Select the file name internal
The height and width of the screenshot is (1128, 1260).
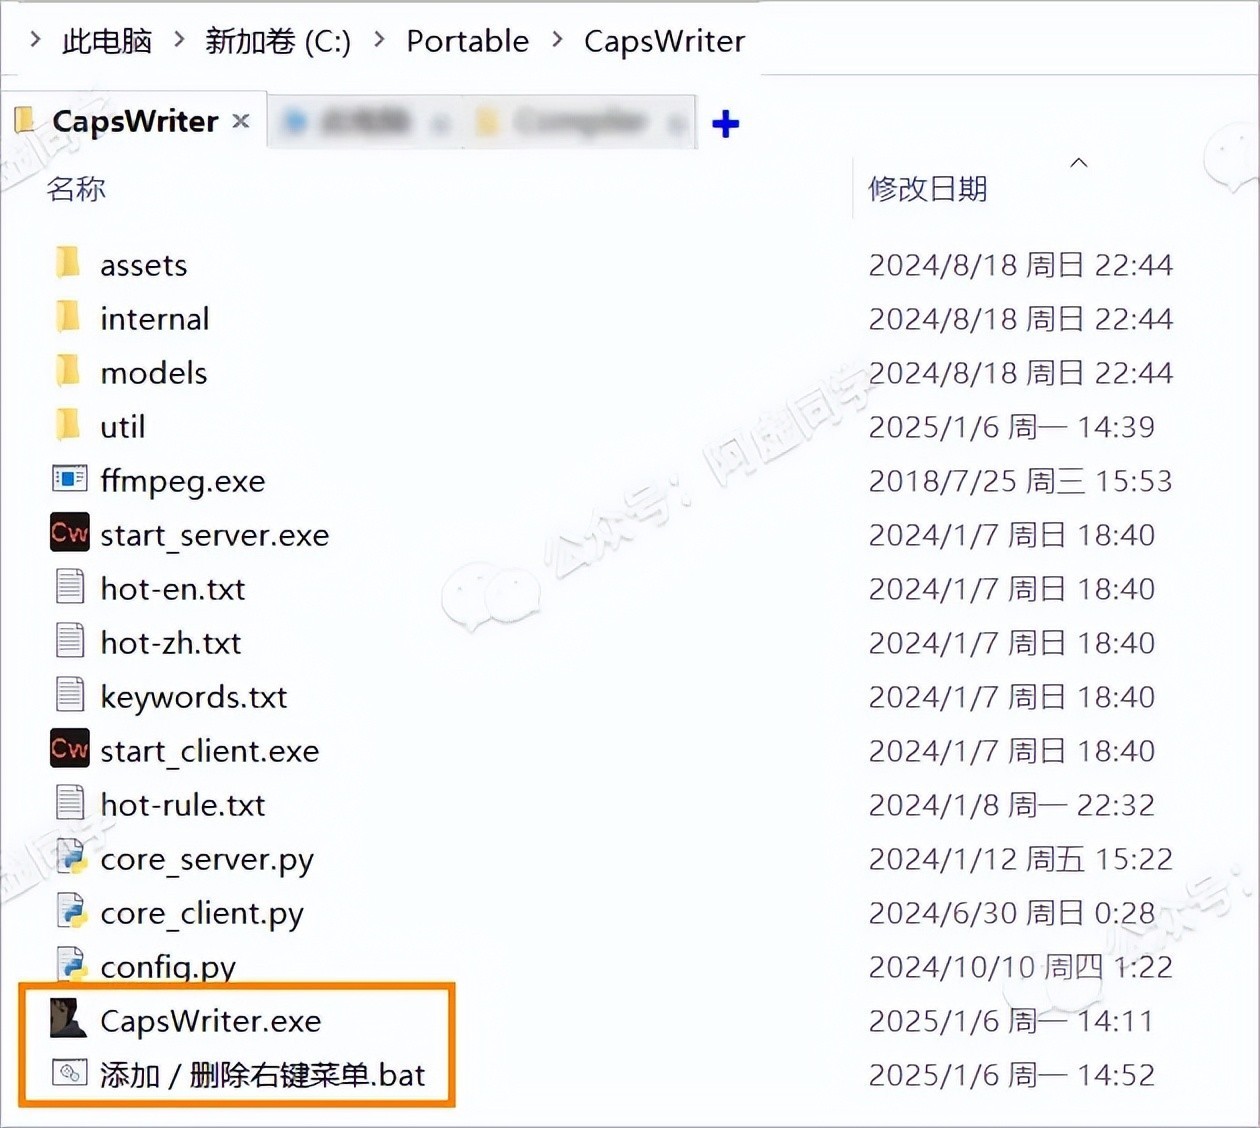click(x=155, y=319)
